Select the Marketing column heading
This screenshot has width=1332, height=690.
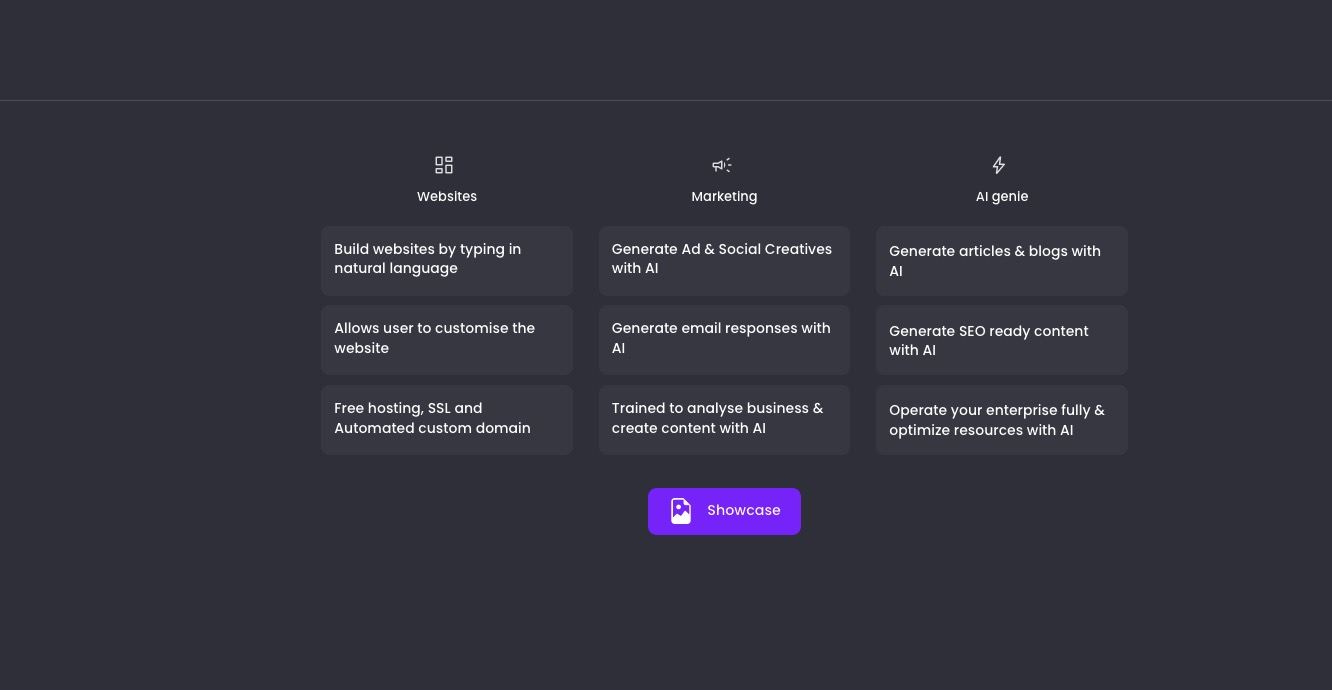pos(724,197)
